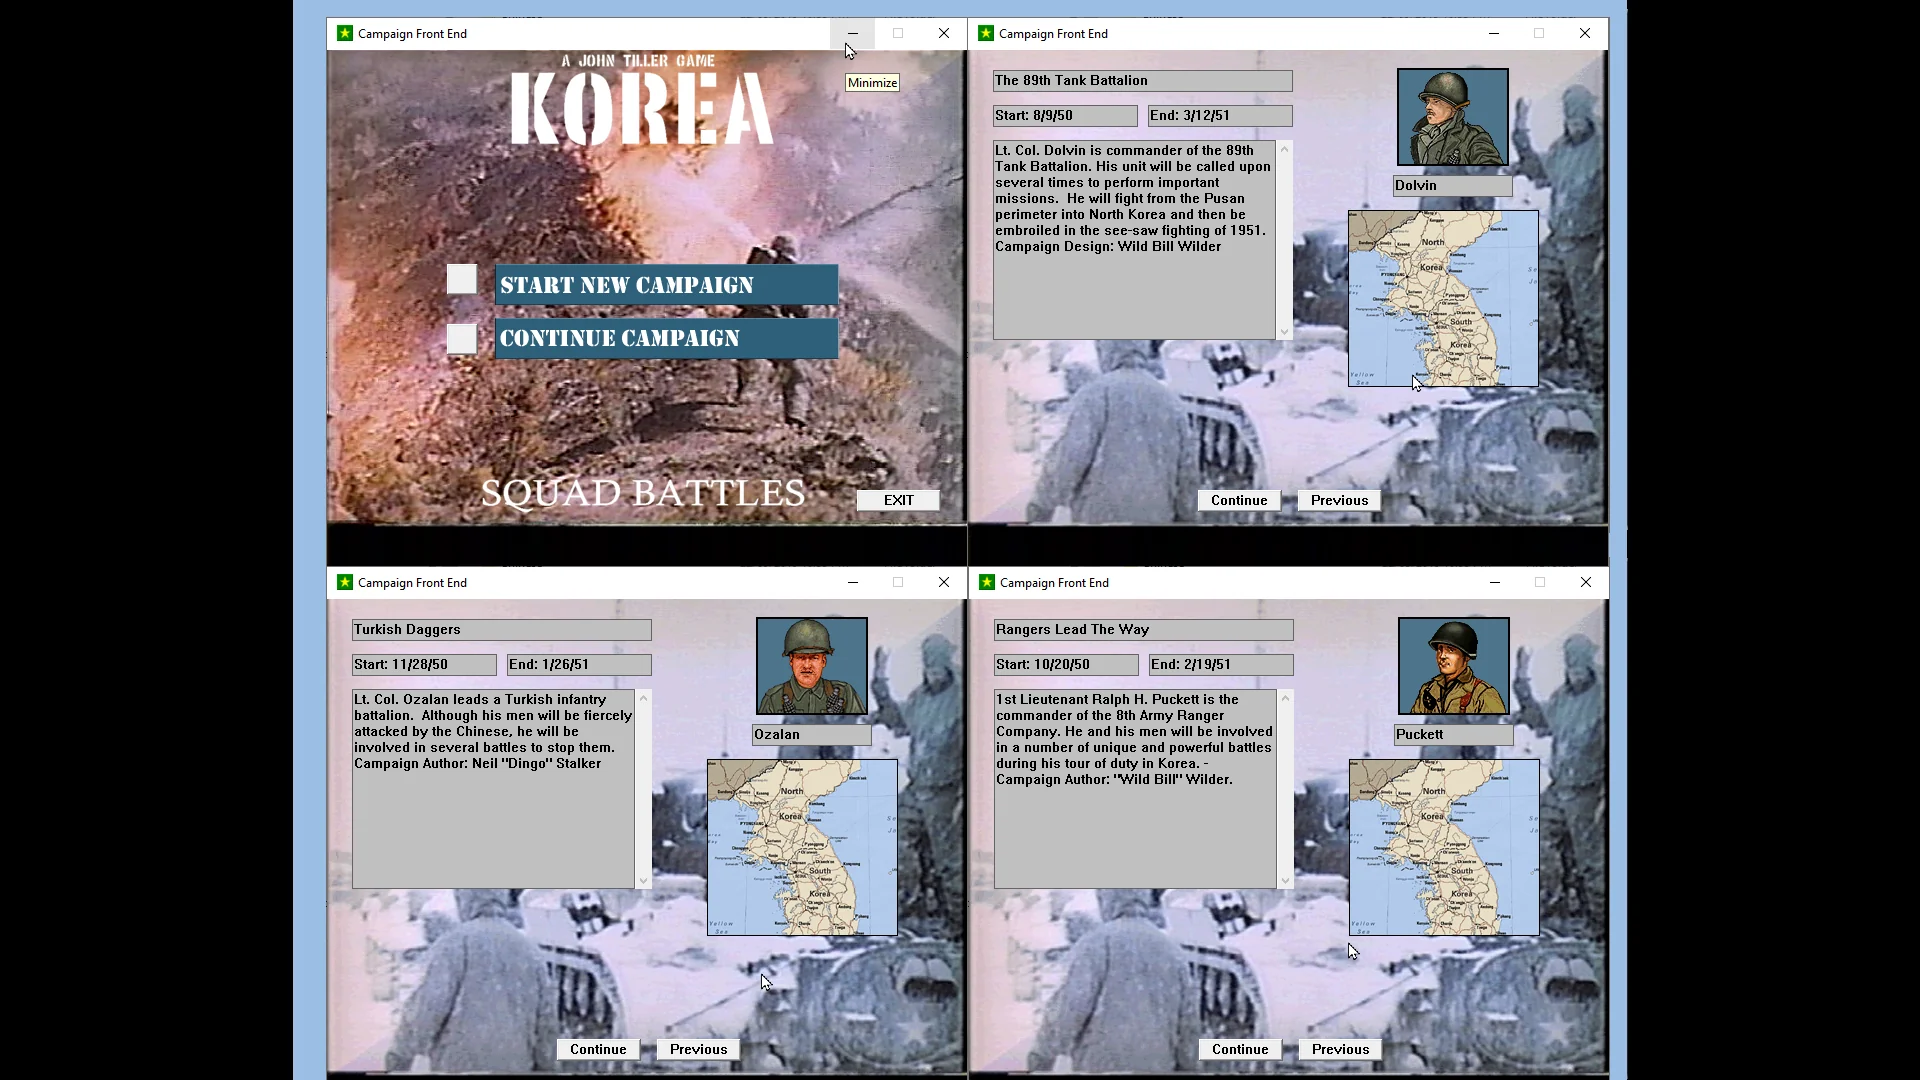The width and height of the screenshot is (1920, 1080).
Task: Click Continue in Rangers Lead The Way window
Action: [x=1240, y=1049]
